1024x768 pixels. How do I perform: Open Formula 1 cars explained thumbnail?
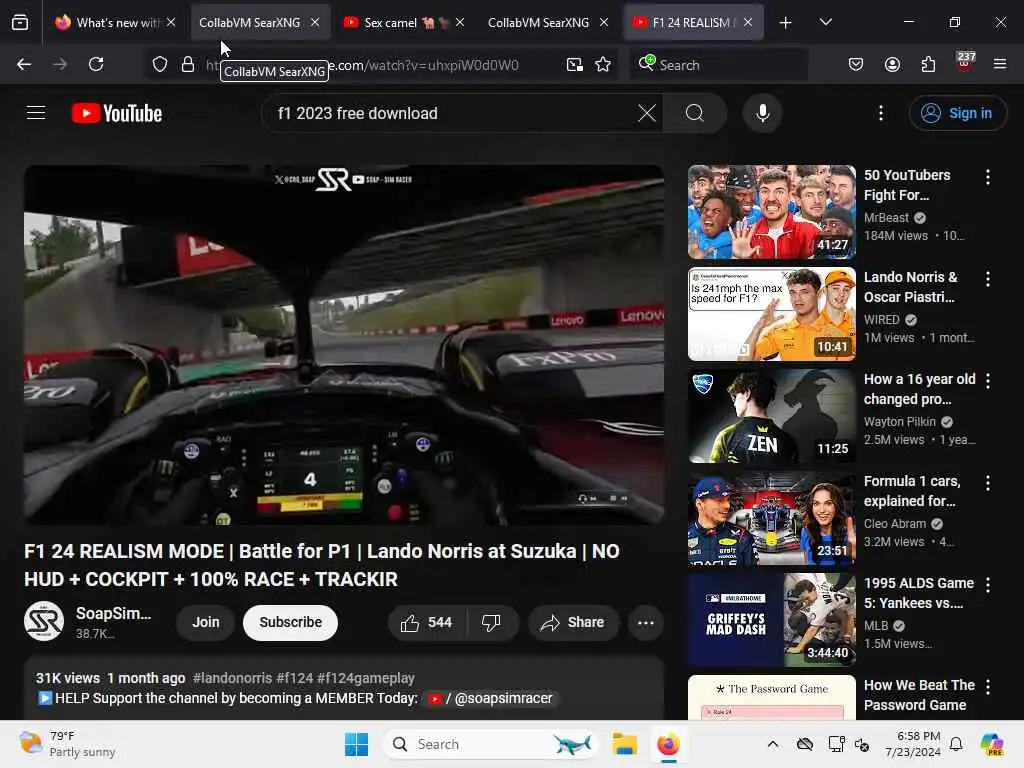click(x=771, y=518)
